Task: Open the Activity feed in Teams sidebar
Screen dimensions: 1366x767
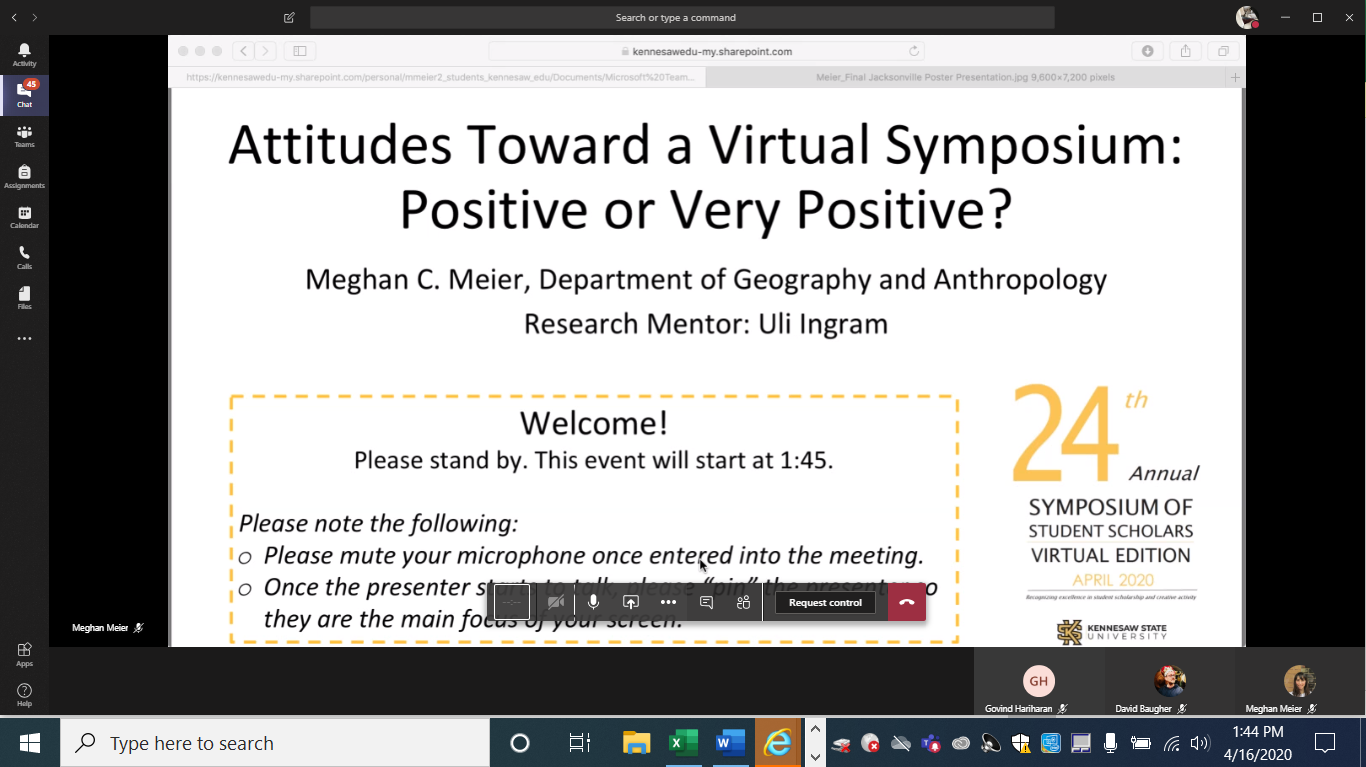Action: (x=24, y=54)
